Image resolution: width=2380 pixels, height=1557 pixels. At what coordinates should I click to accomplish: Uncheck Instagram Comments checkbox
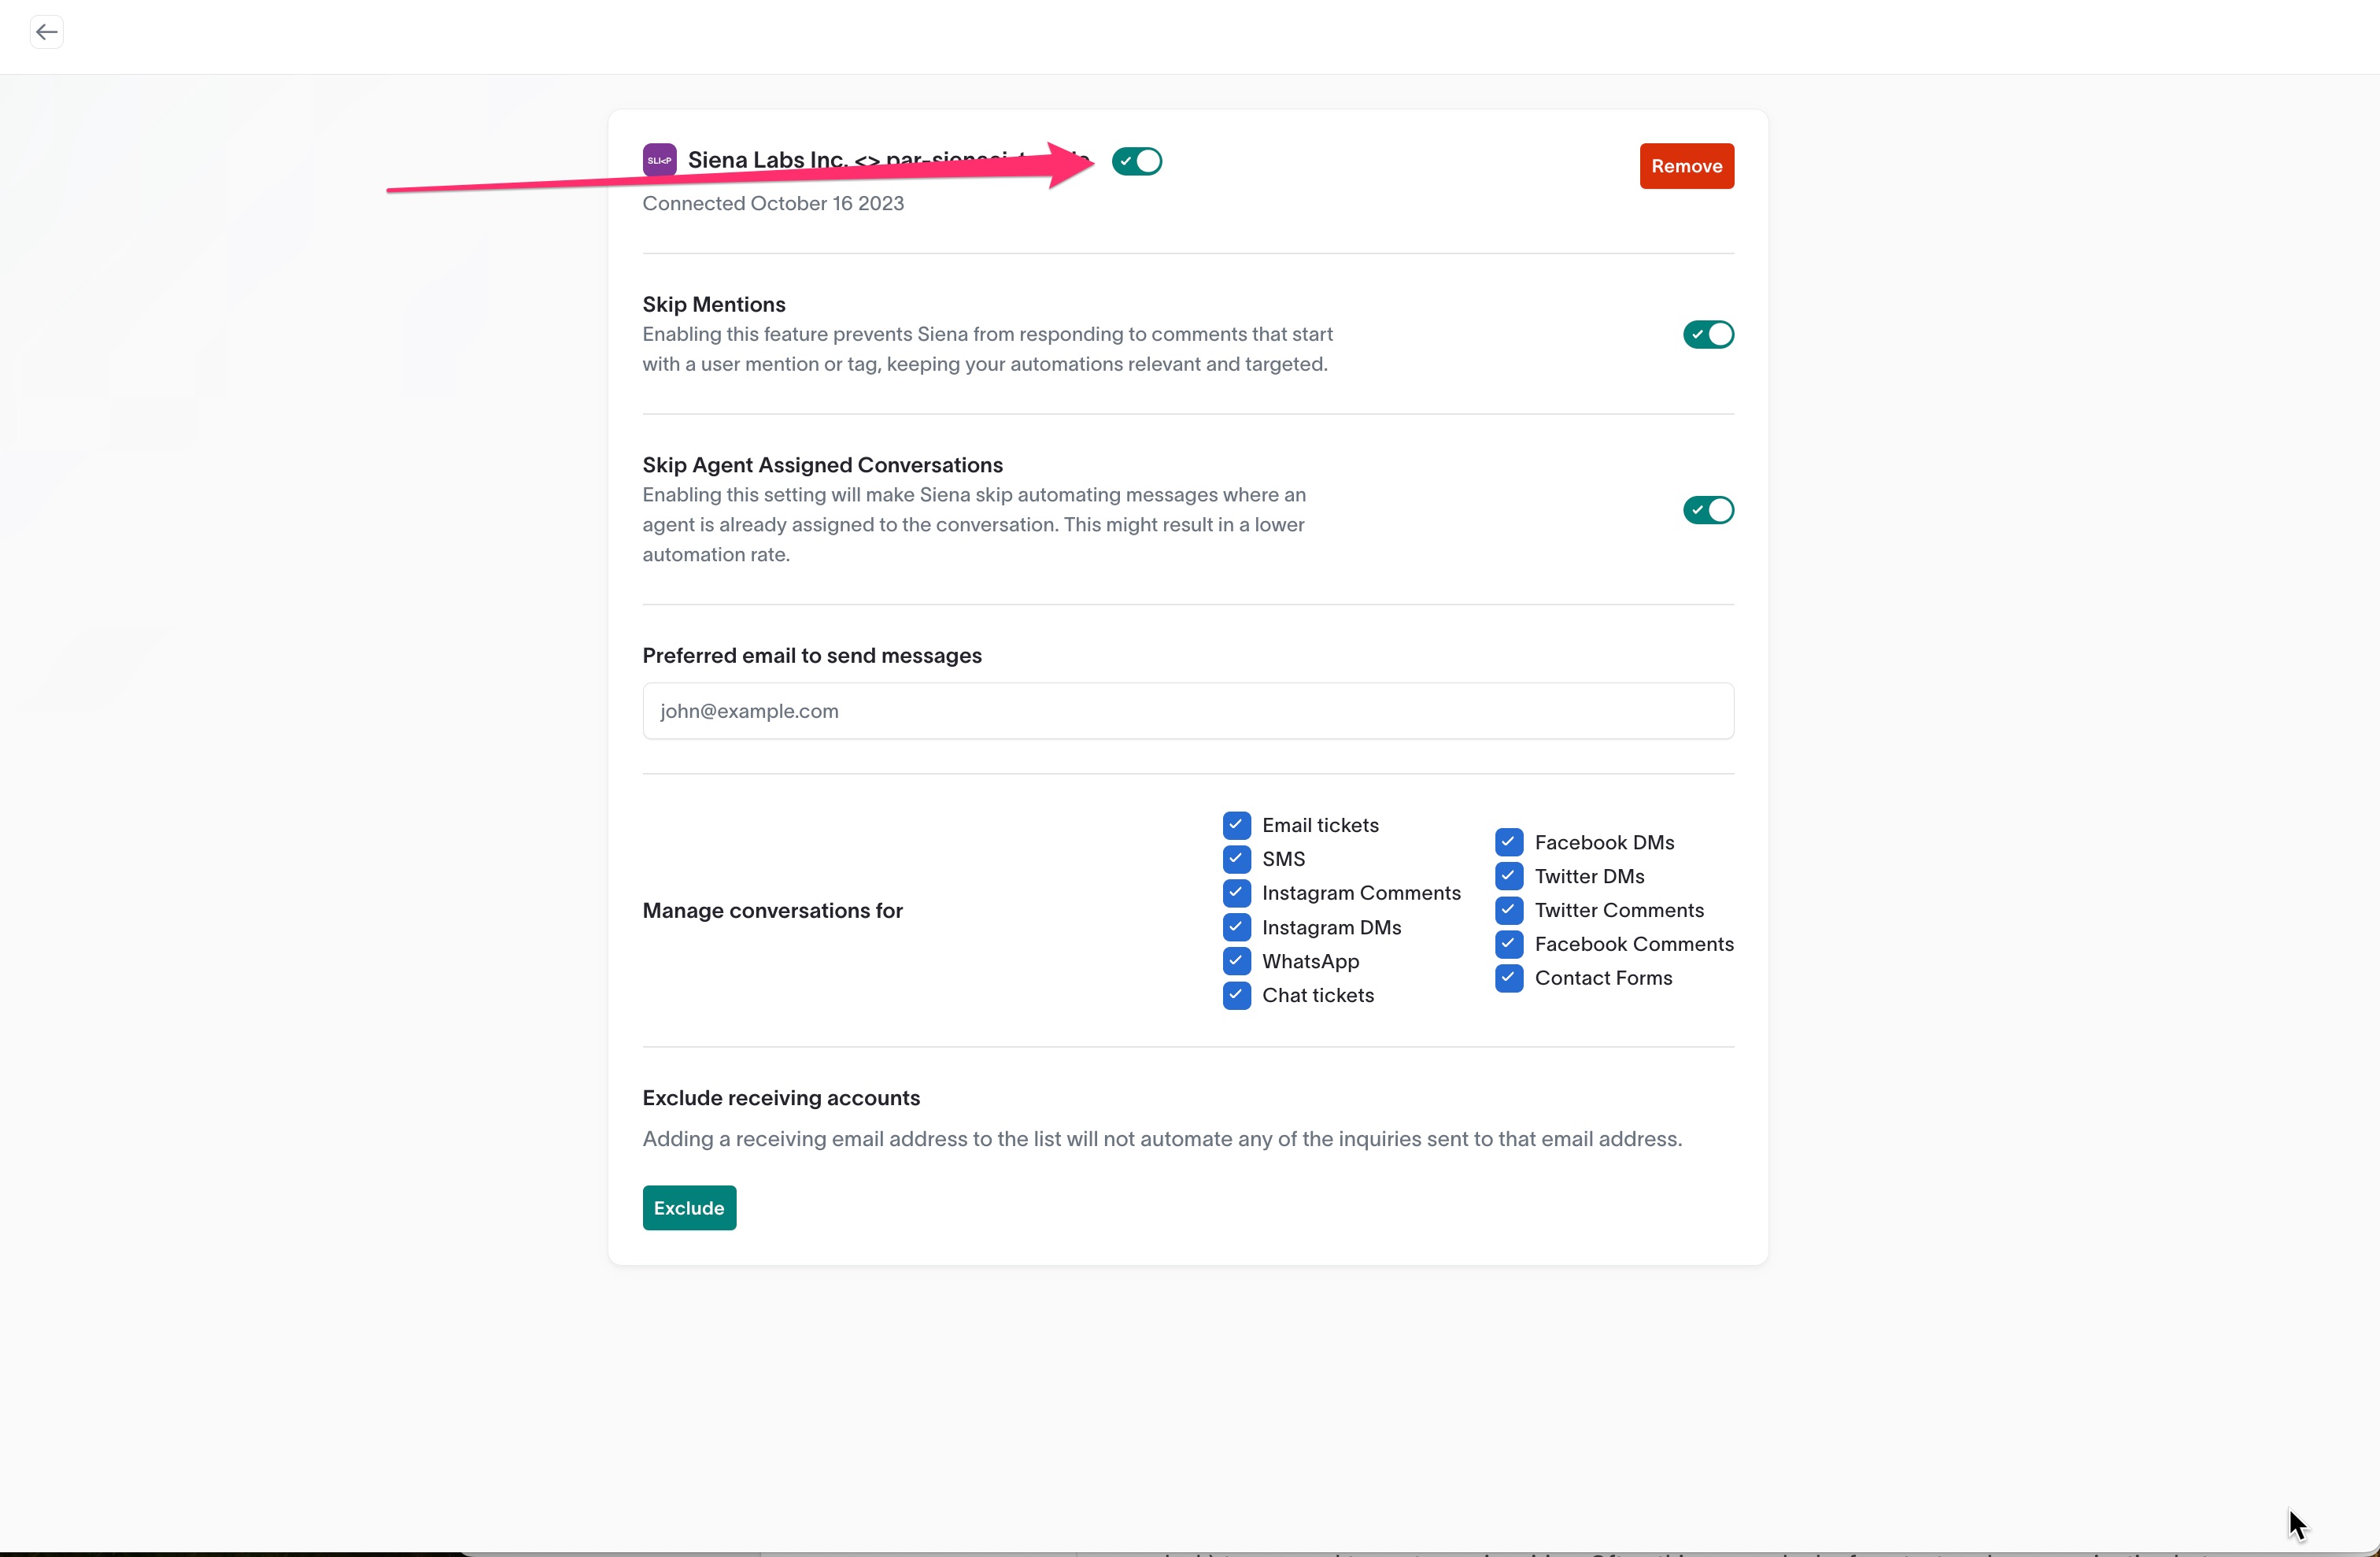click(x=1236, y=893)
